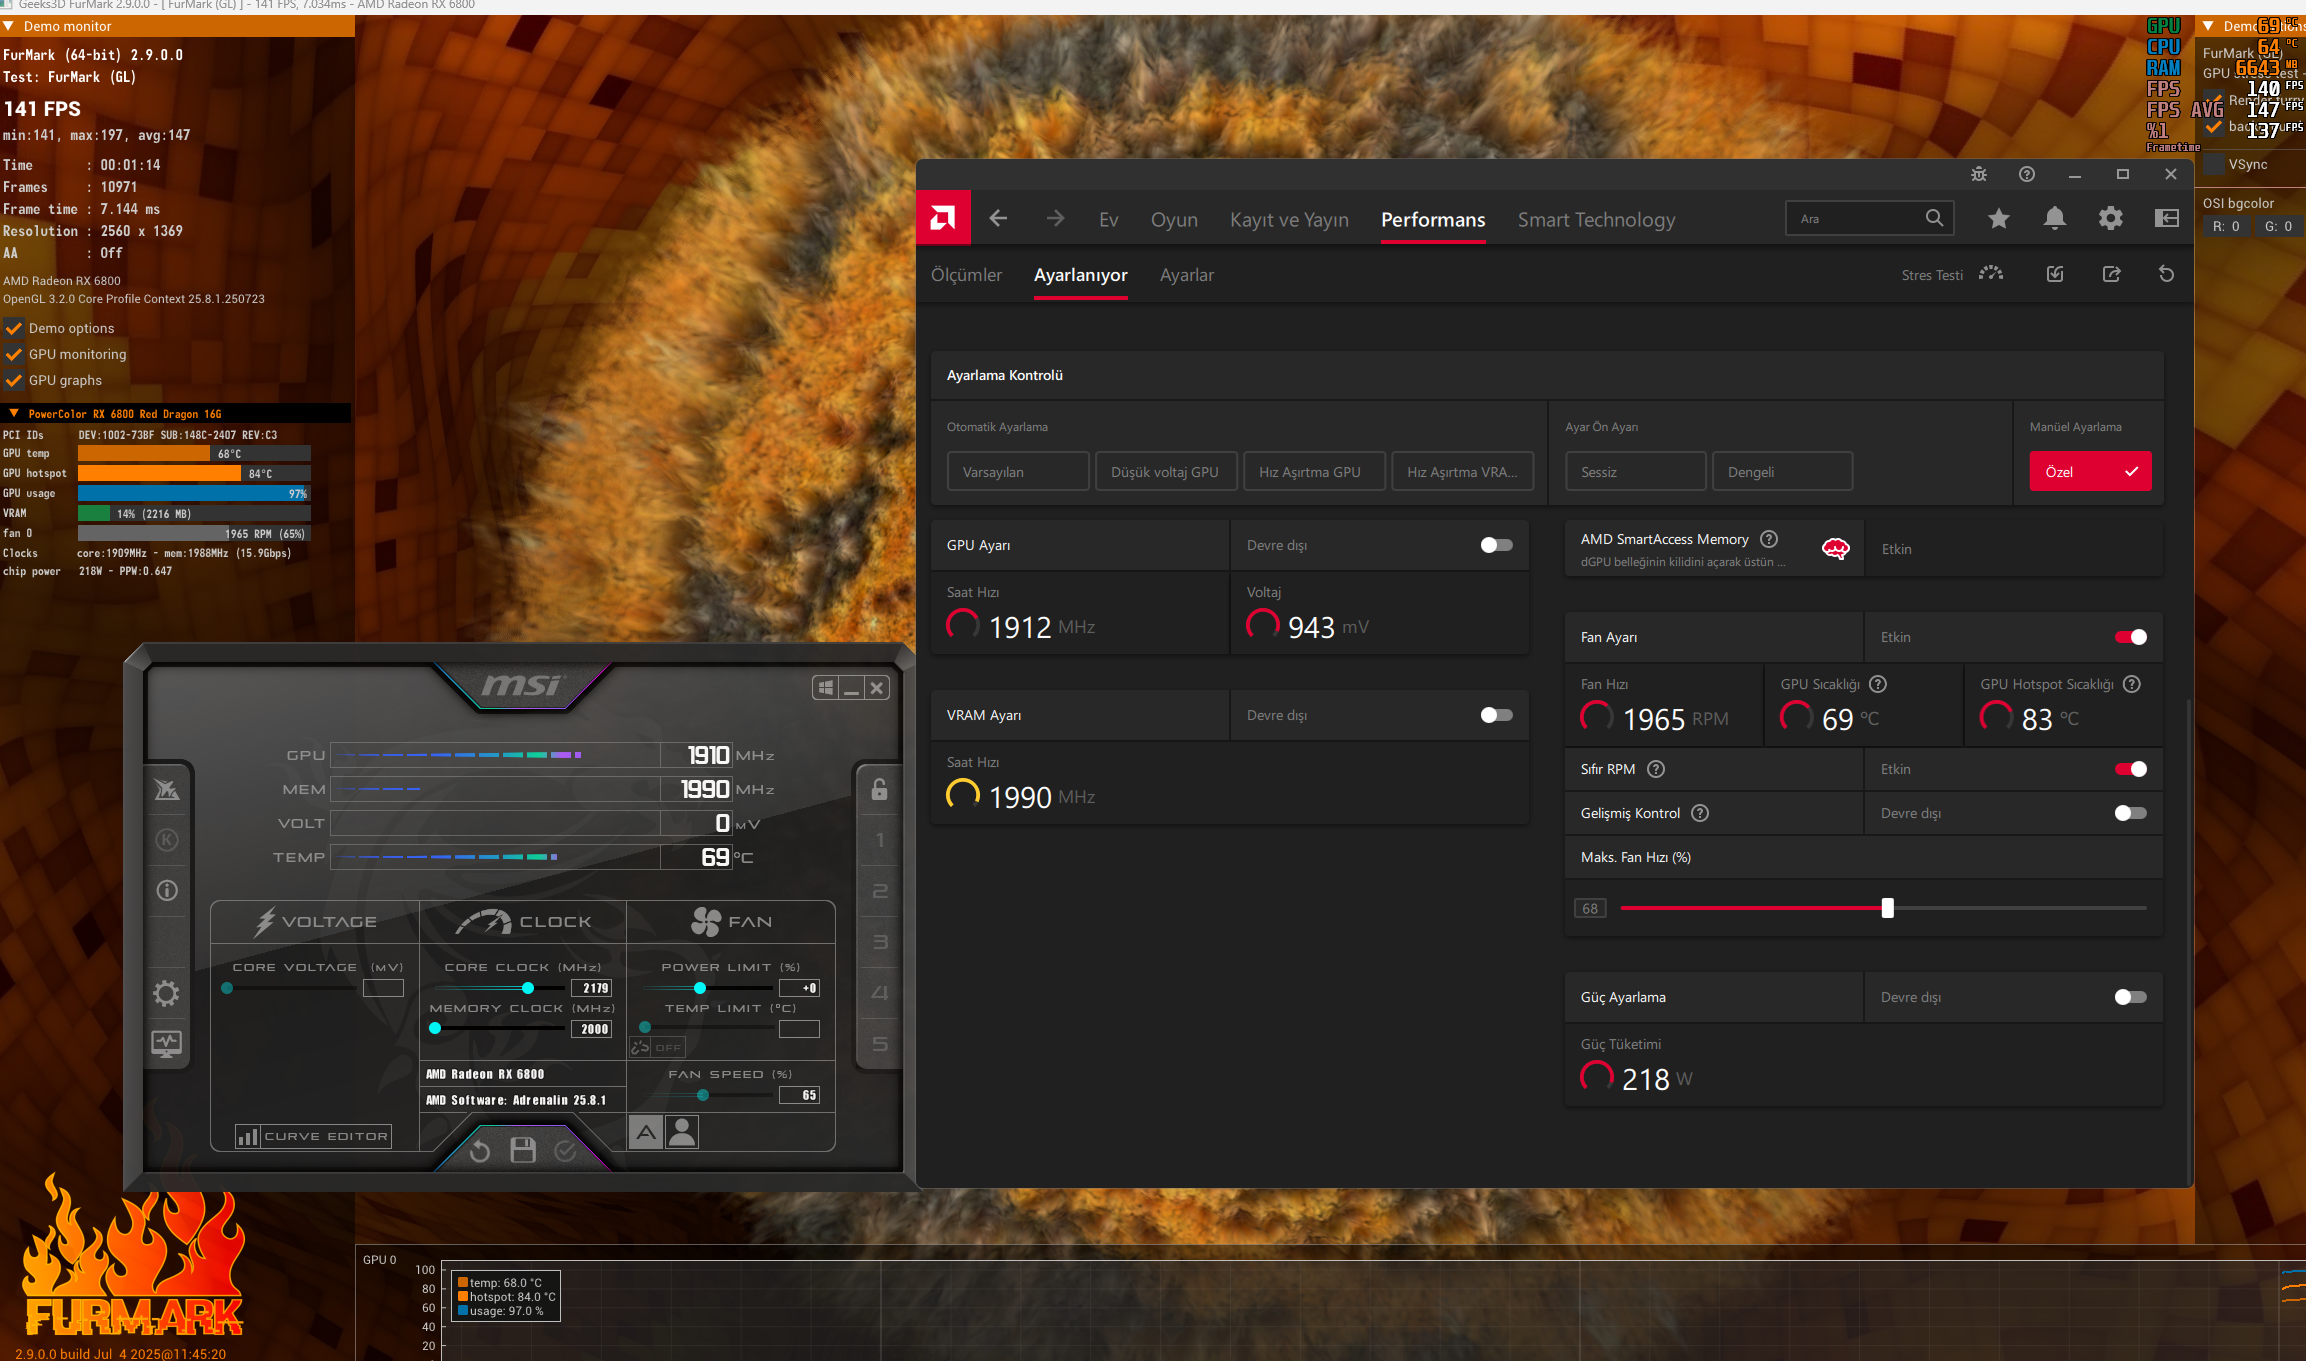Screen dimensions: 2306x1361
Task: Open the Afterburner info icon
Action: click(x=167, y=890)
